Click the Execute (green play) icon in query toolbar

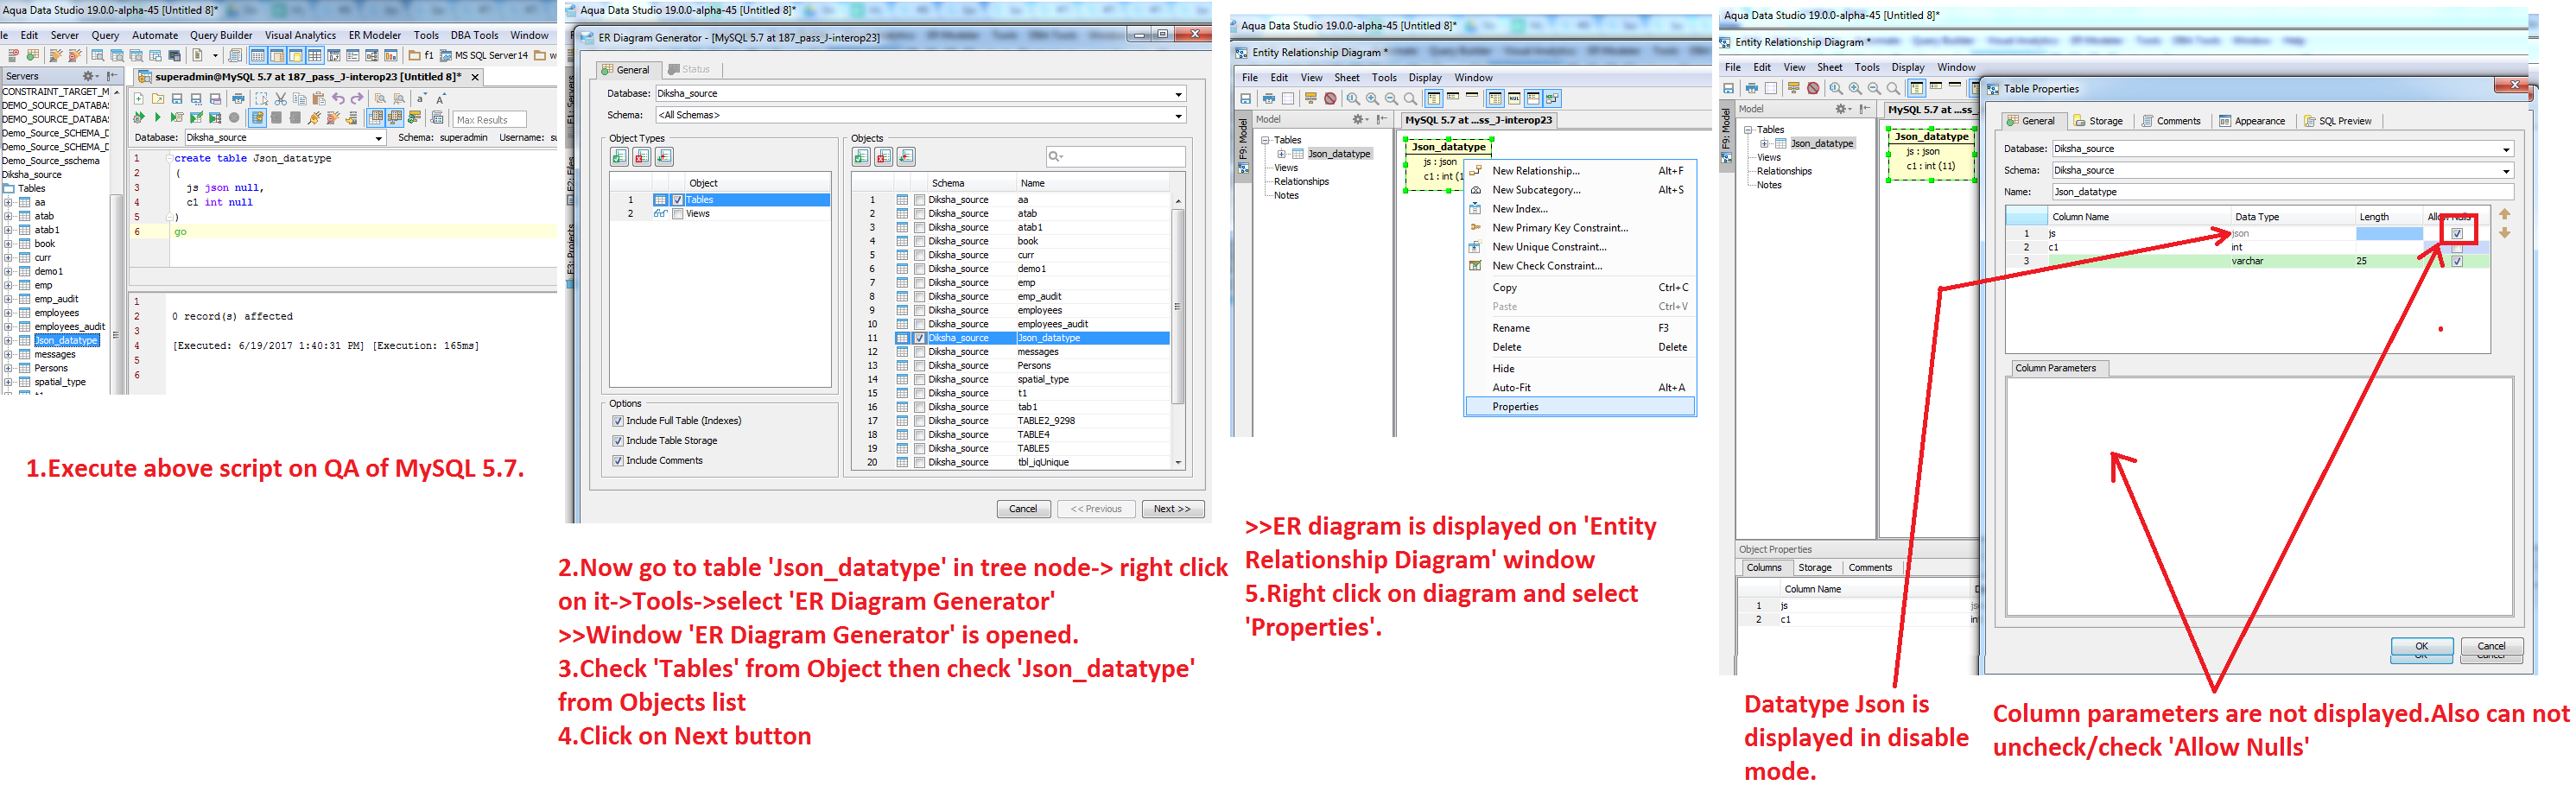point(157,118)
